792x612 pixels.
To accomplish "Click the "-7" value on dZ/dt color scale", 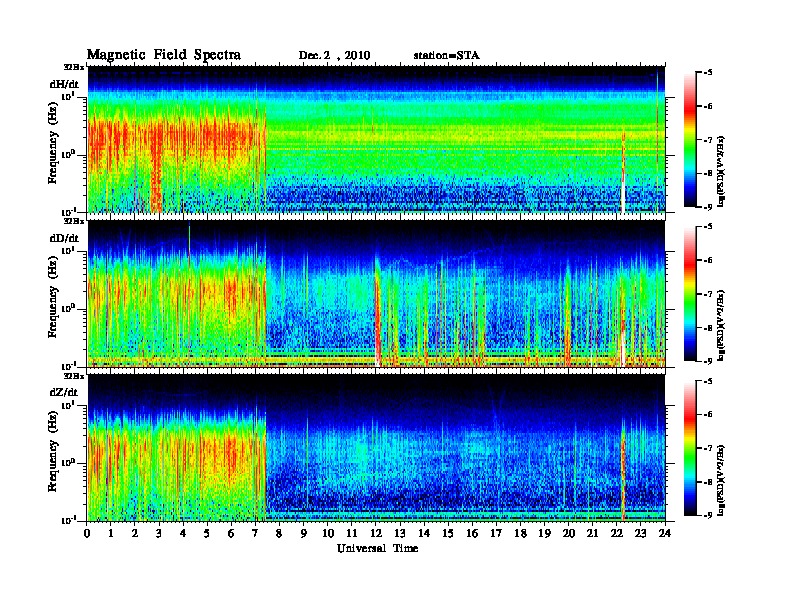I will point(708,448).
